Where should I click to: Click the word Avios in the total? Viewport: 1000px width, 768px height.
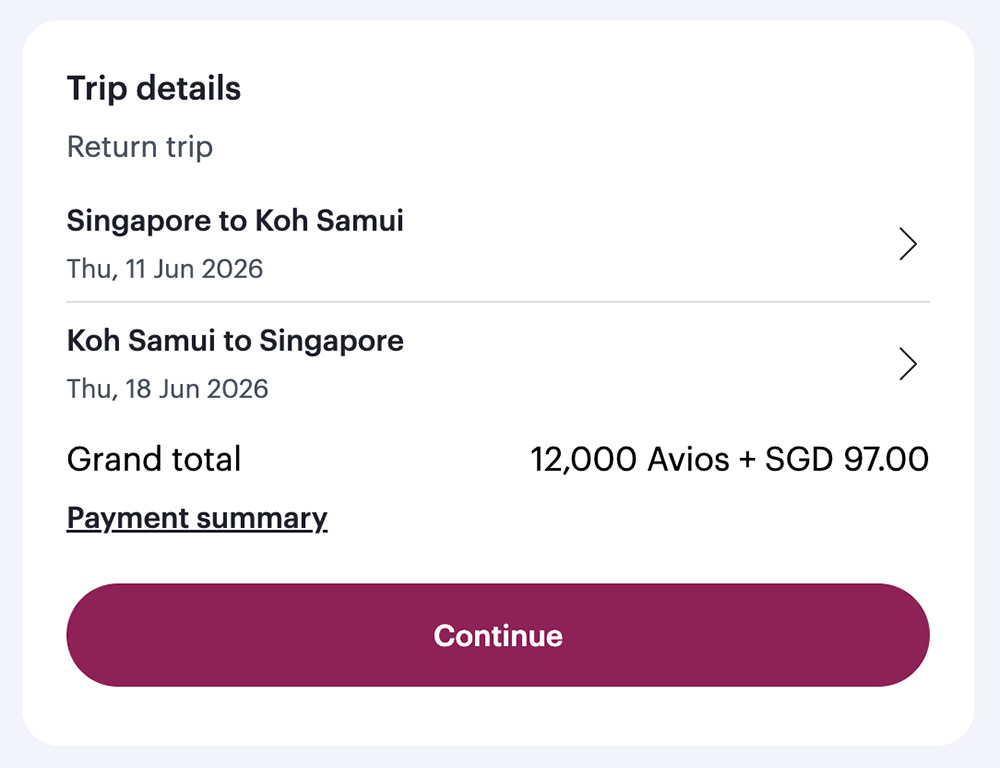point(689,460)
